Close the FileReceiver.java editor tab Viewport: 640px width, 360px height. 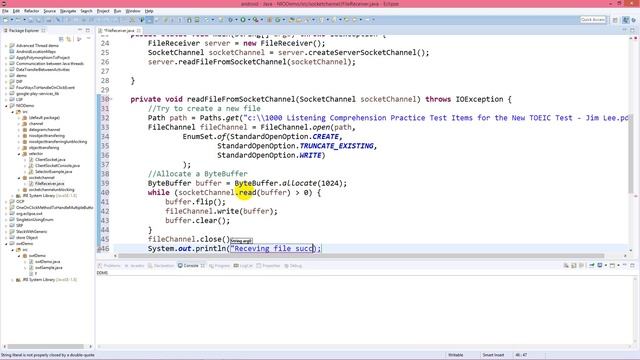pyautogui.click(x=139, y=31)
